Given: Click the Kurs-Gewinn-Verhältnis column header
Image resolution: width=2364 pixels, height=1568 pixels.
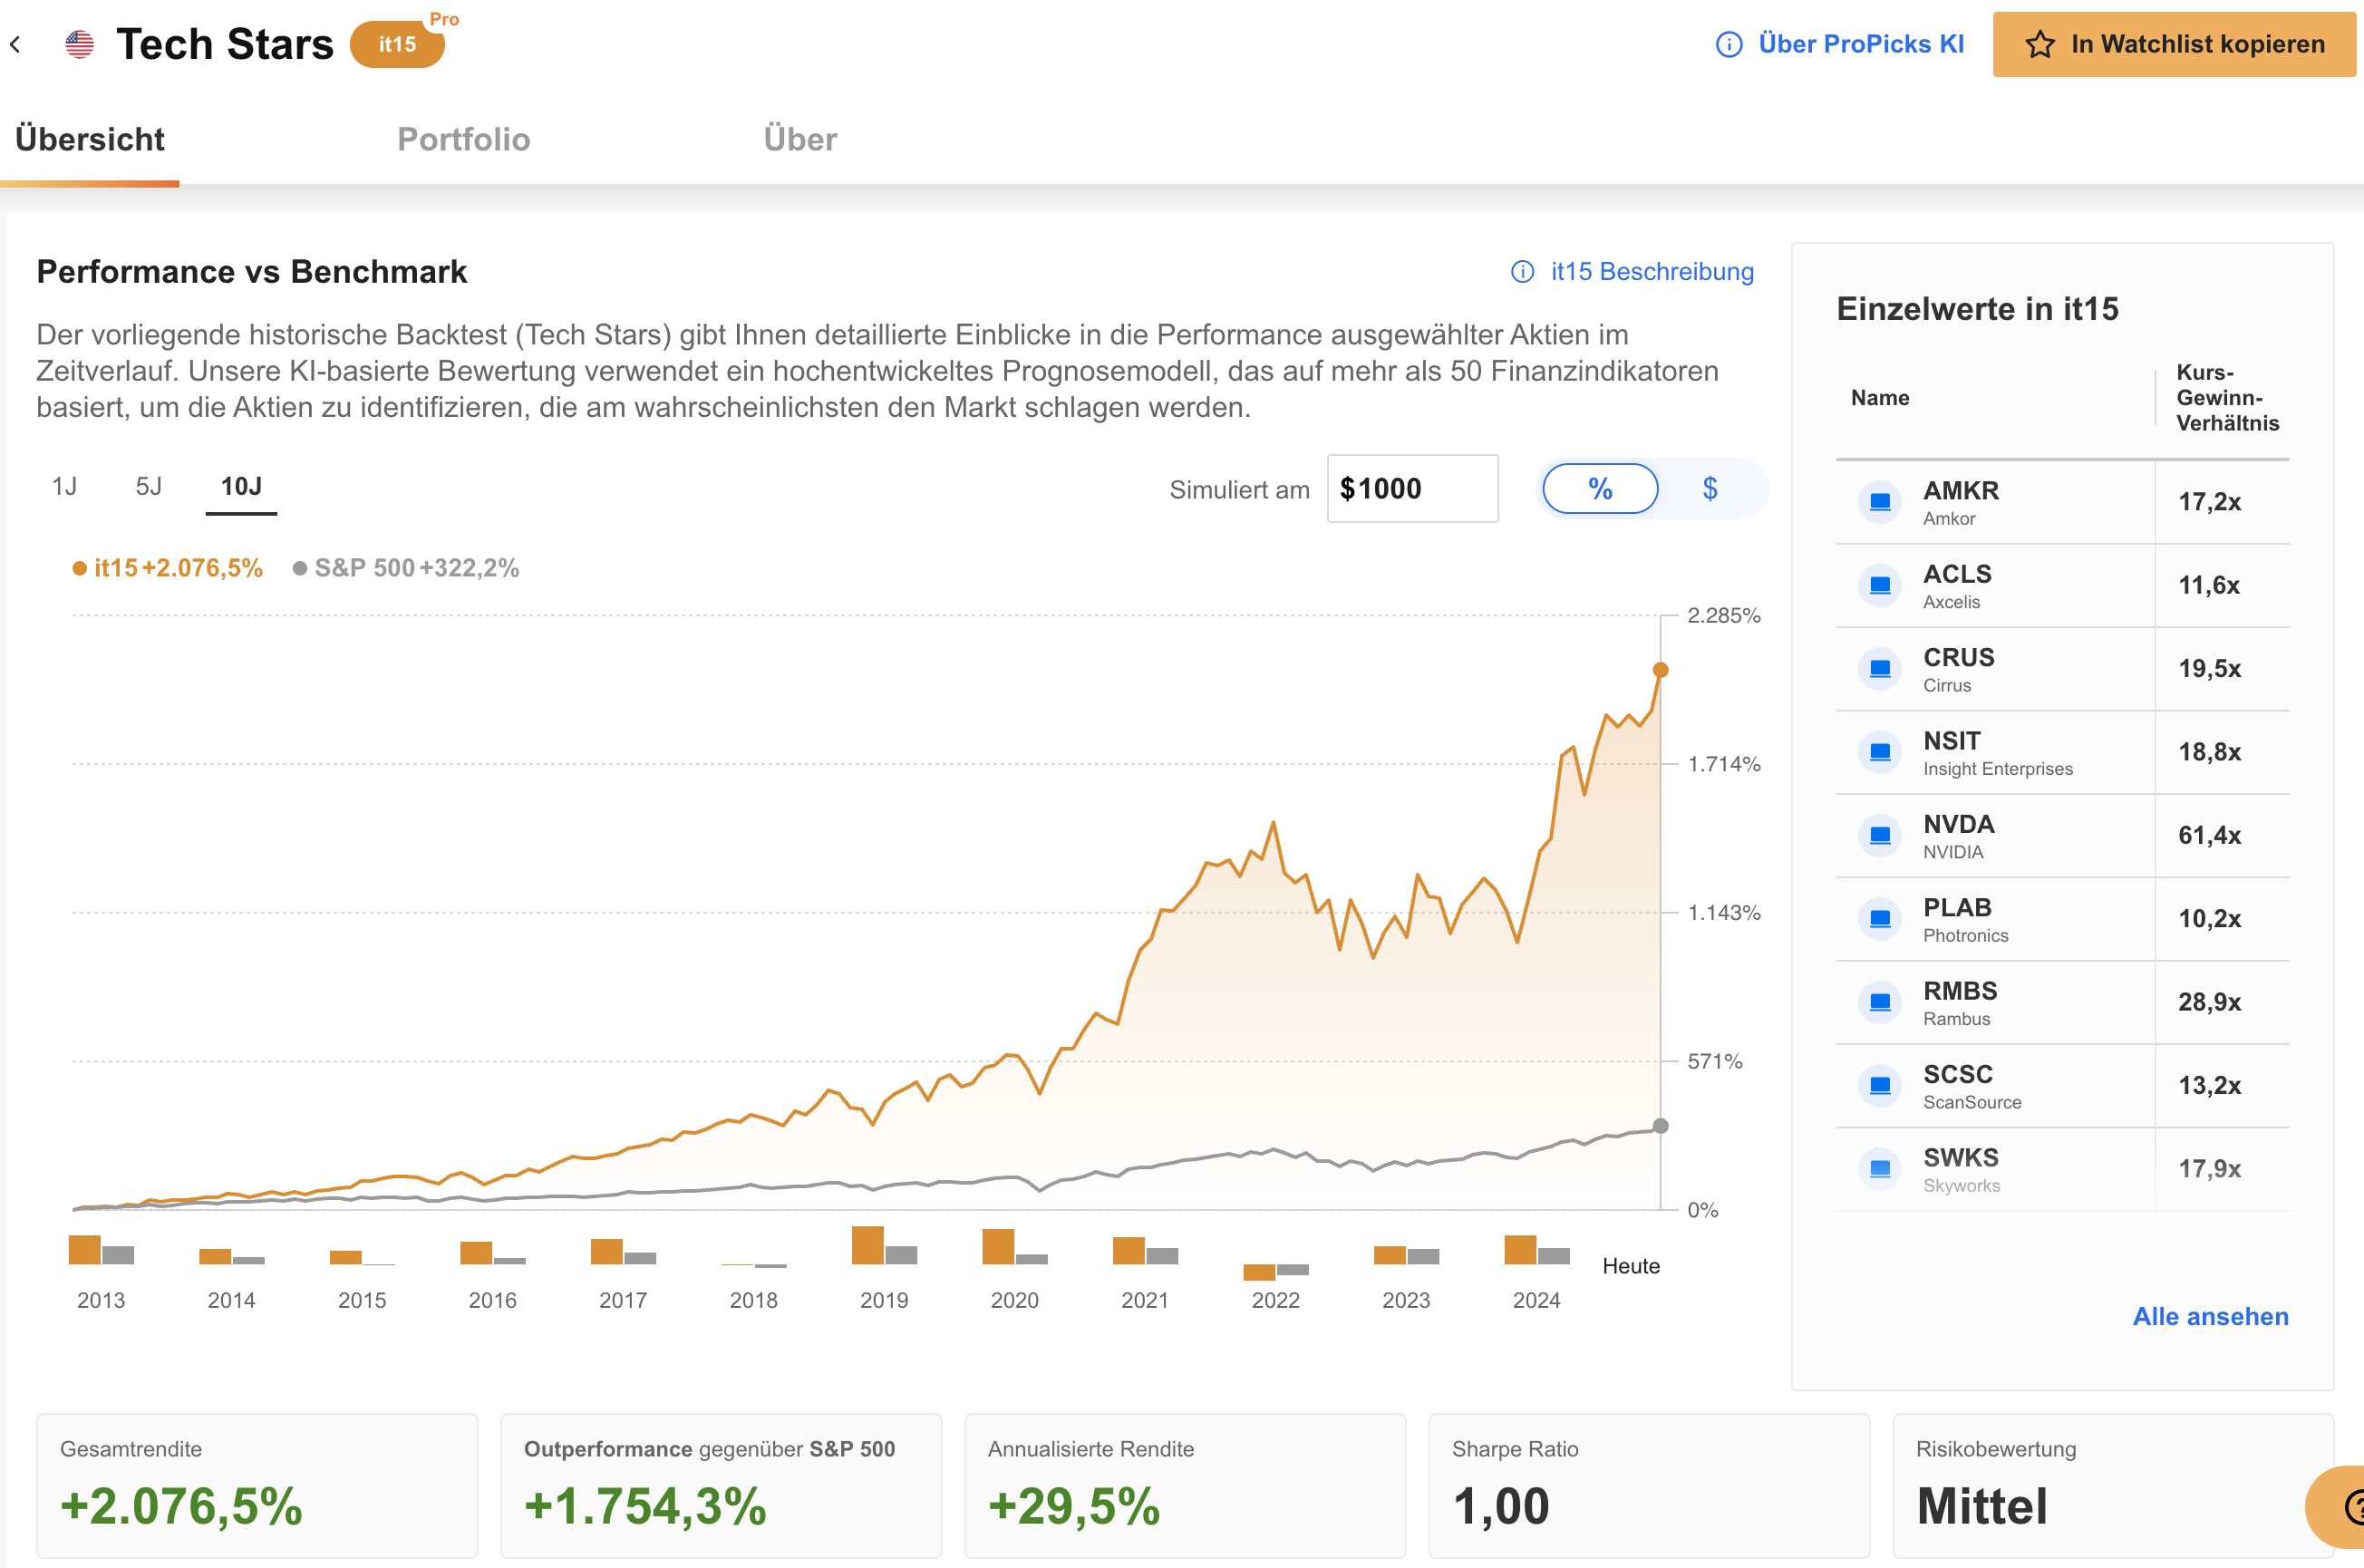Looking at the screenshot, I should (x=2227, y=398).
